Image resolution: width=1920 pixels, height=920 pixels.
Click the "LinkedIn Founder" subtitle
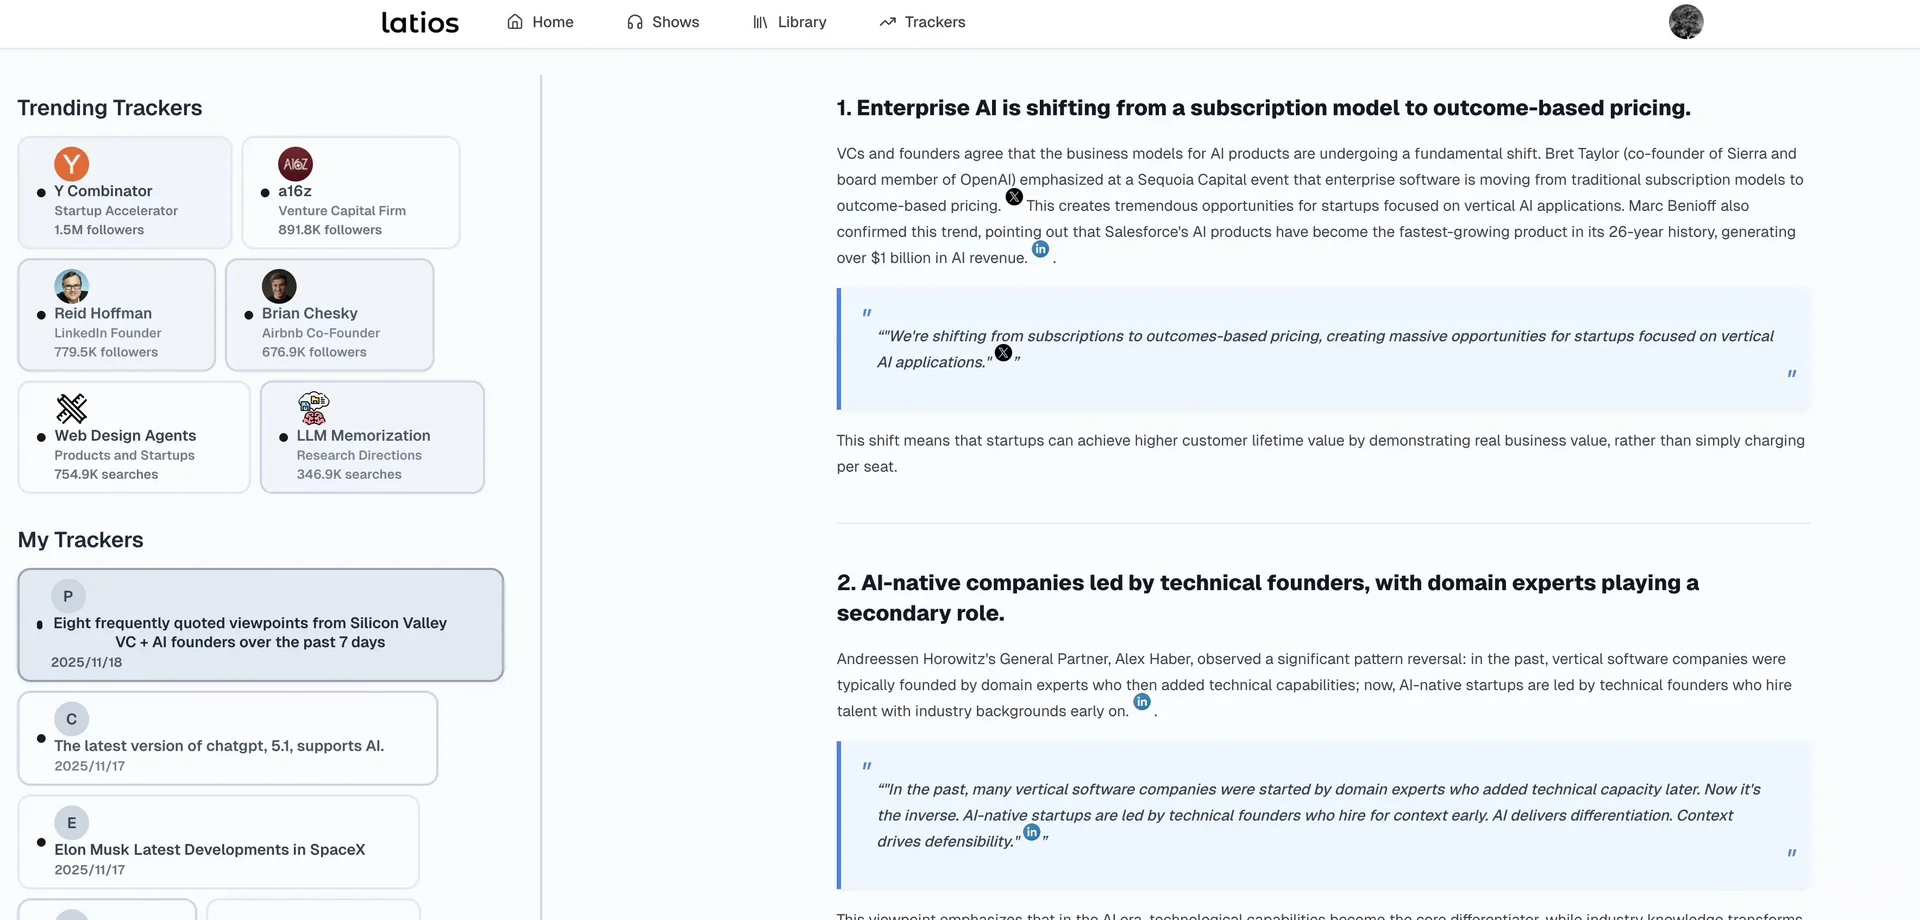click(108, 333)
